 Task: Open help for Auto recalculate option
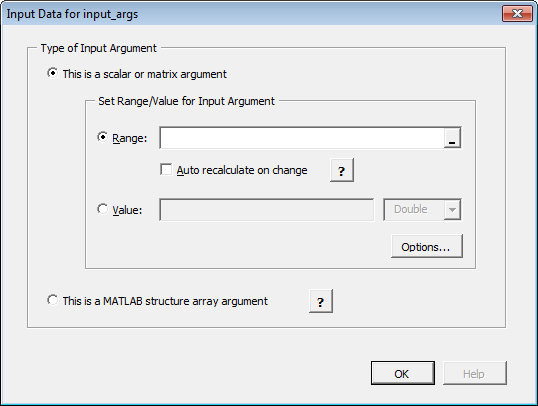point(342,170)
